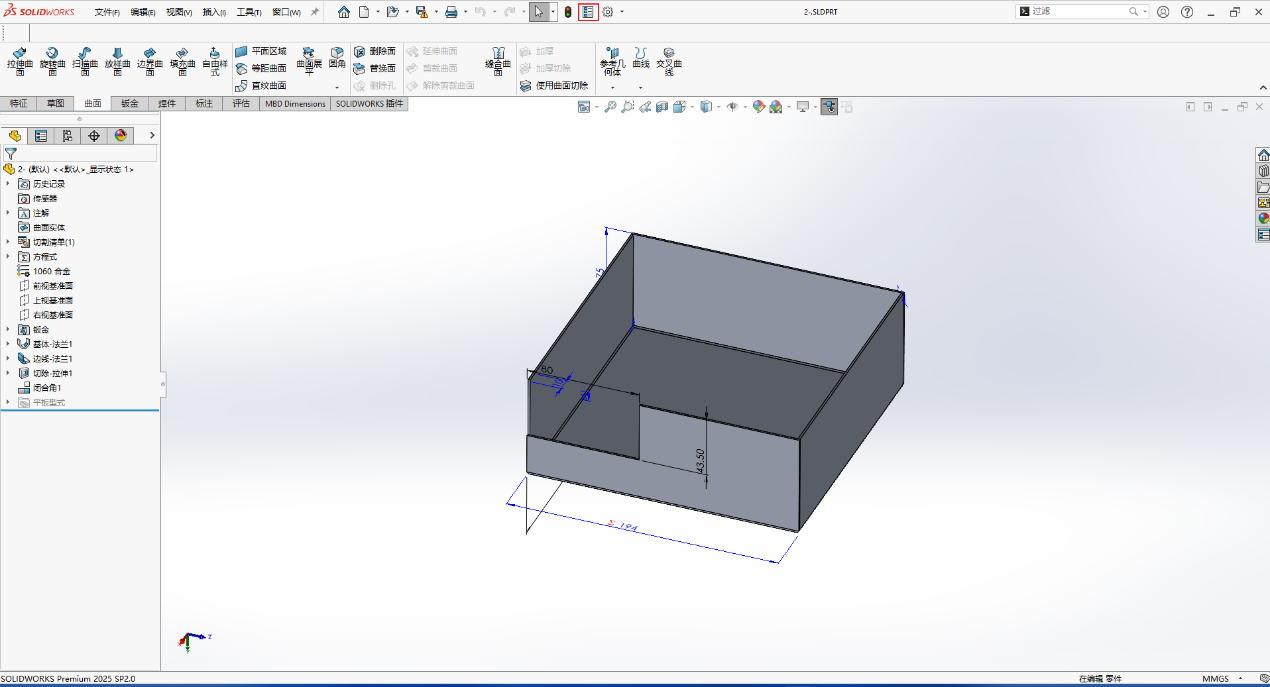1270x687 pixels.
Task: Open the PropertyManager tab in left panel
Action: click(41, 136)
